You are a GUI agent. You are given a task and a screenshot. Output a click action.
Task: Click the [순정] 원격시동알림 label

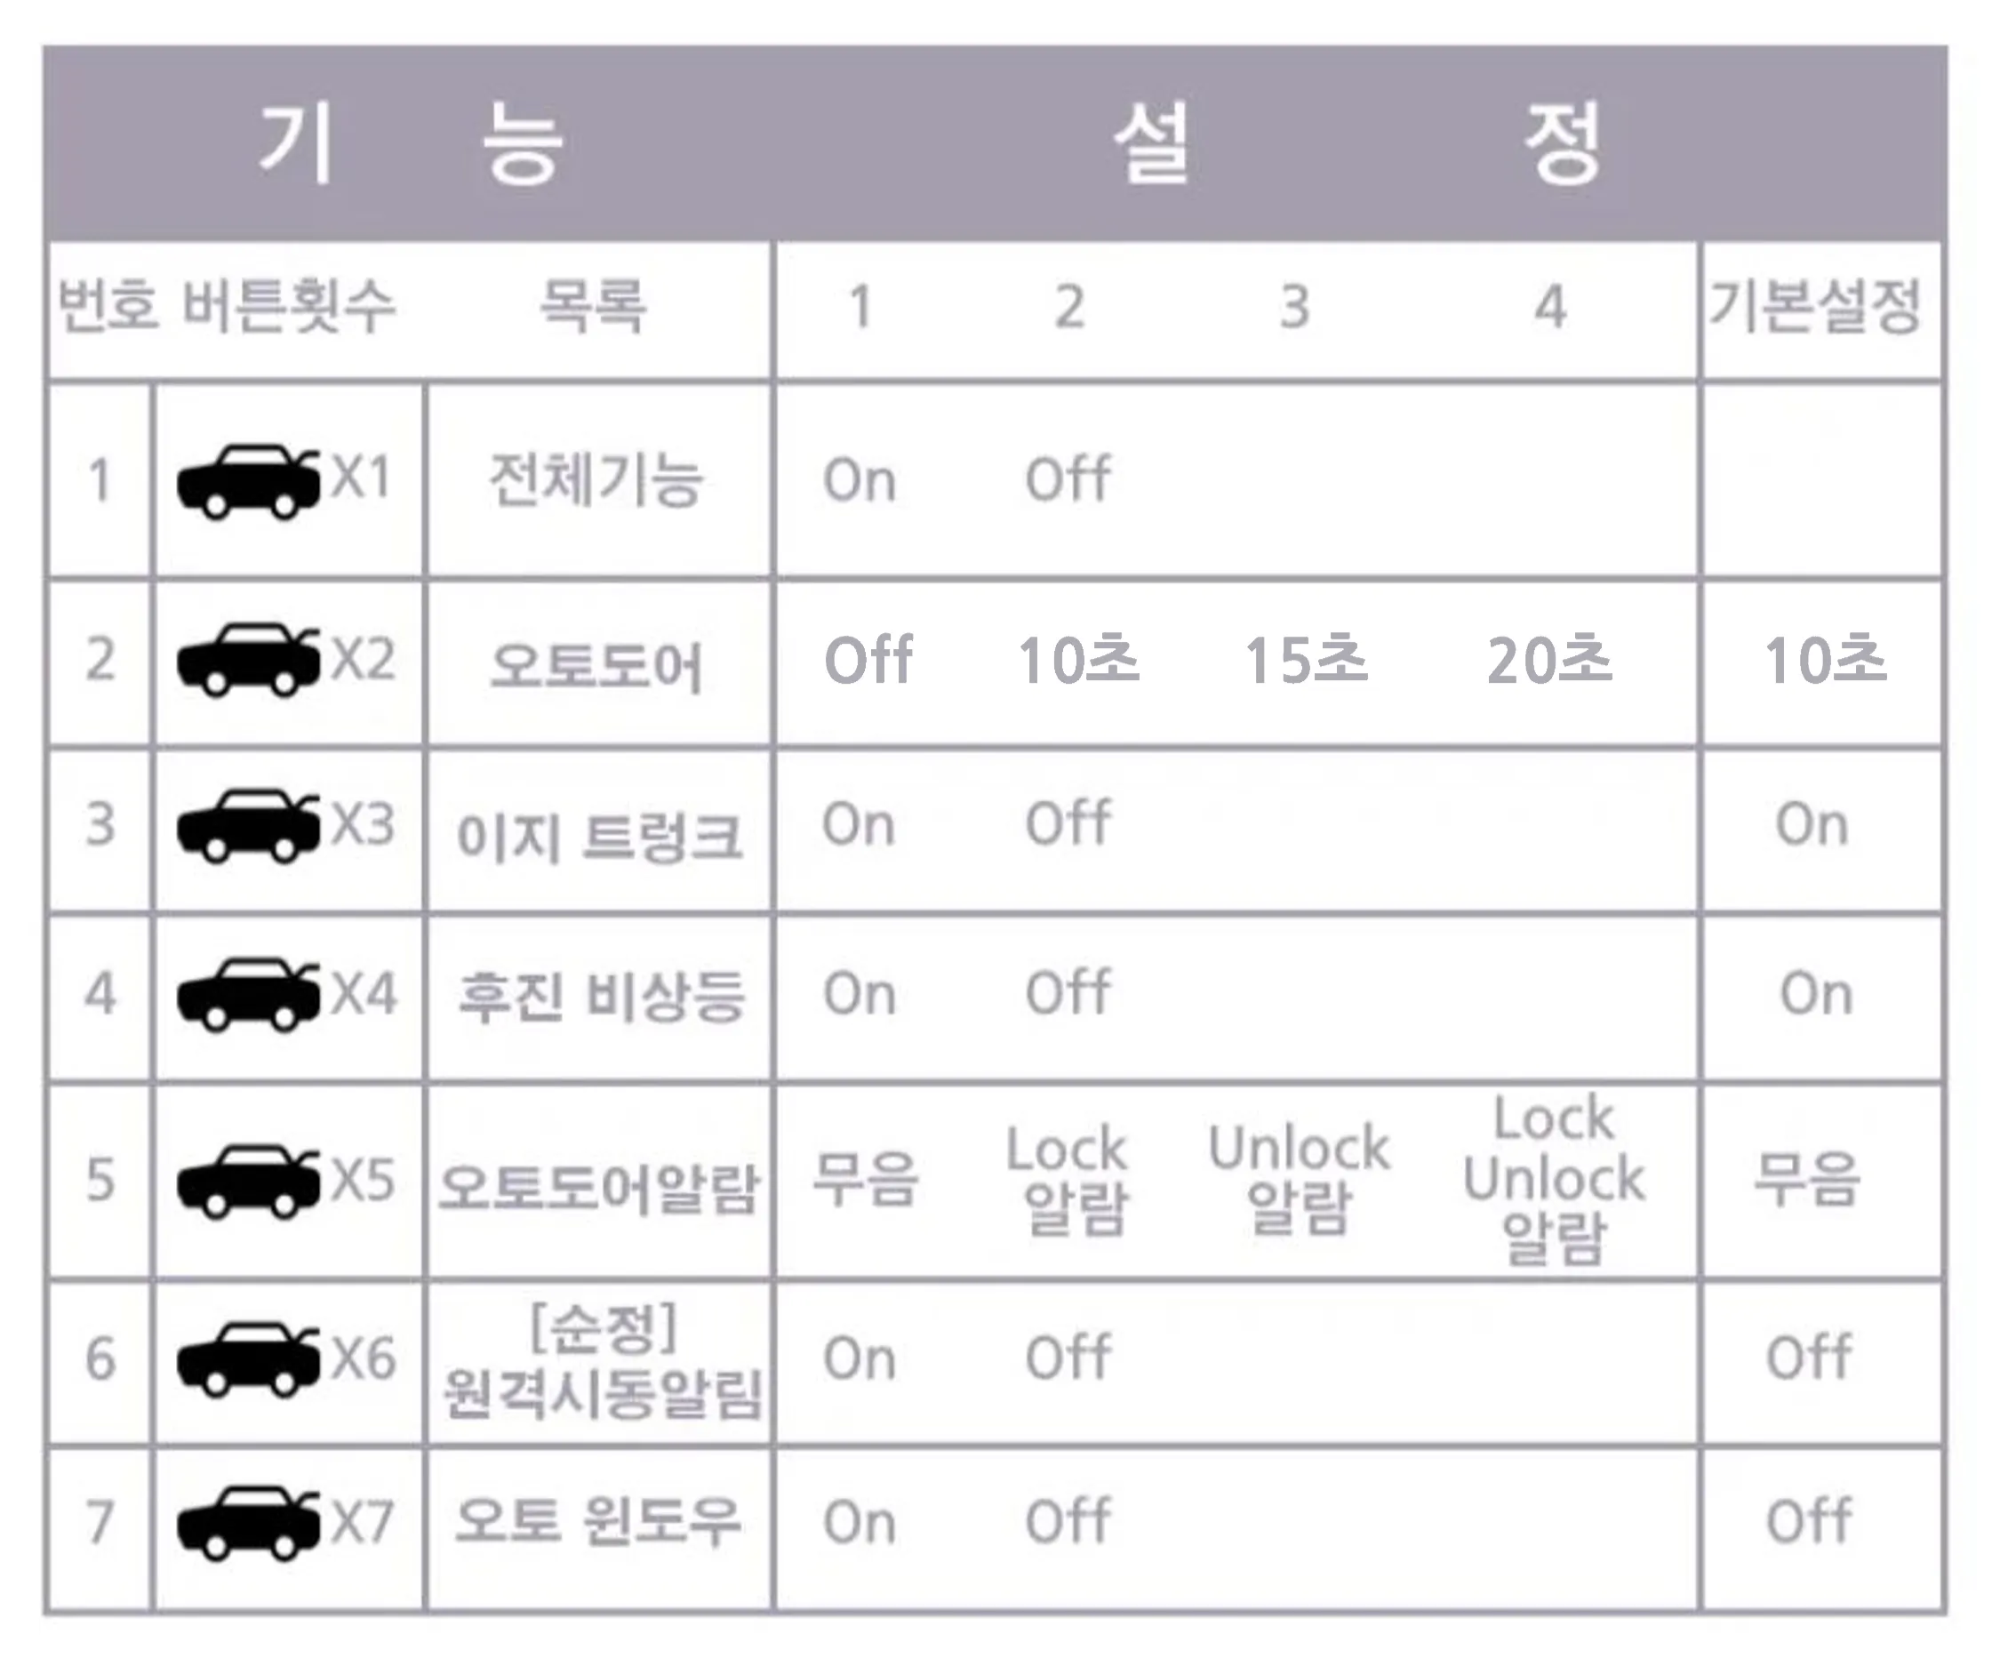point(602,1361)
